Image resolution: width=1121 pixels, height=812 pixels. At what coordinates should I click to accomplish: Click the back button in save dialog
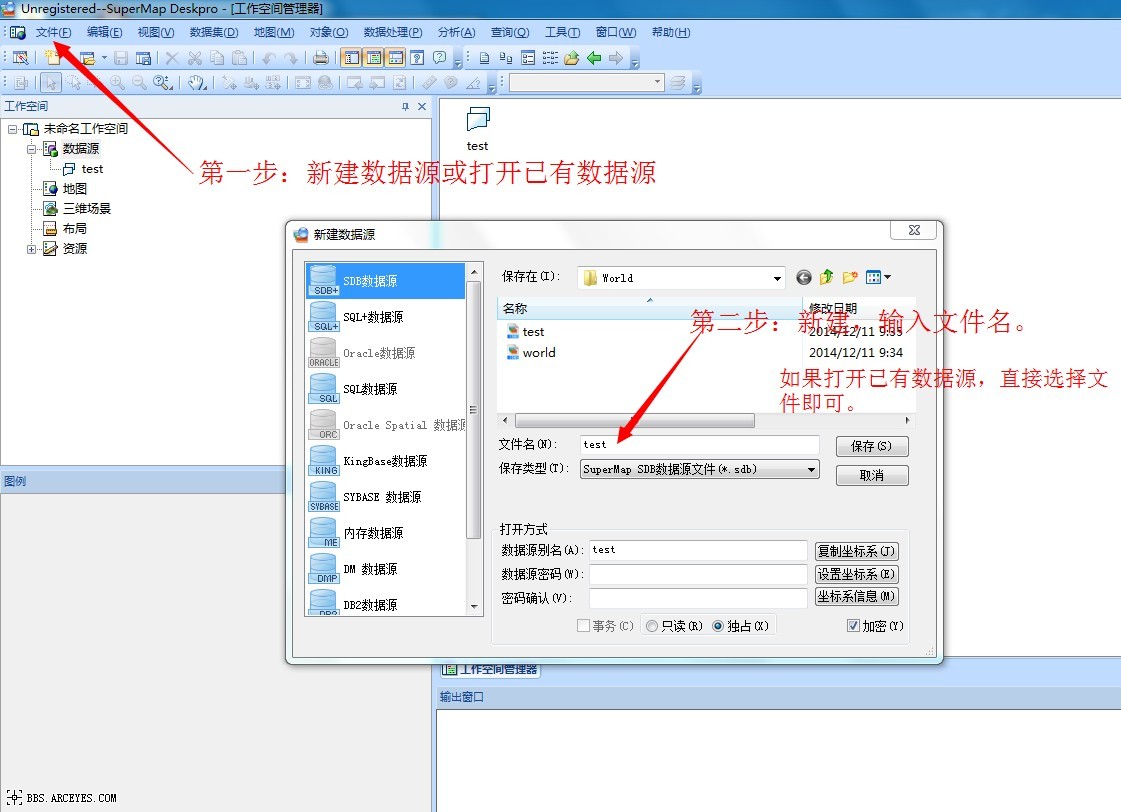pos(804,277)
